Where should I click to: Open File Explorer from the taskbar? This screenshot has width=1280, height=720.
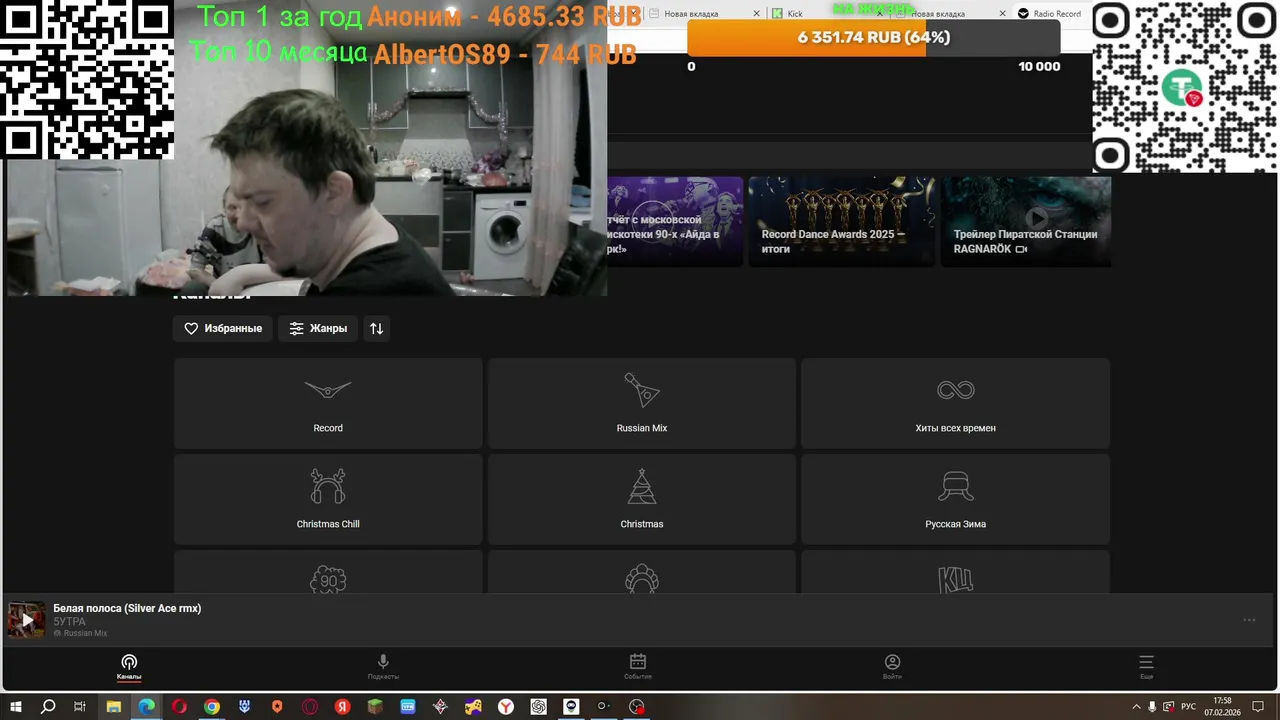click(114, 706)
